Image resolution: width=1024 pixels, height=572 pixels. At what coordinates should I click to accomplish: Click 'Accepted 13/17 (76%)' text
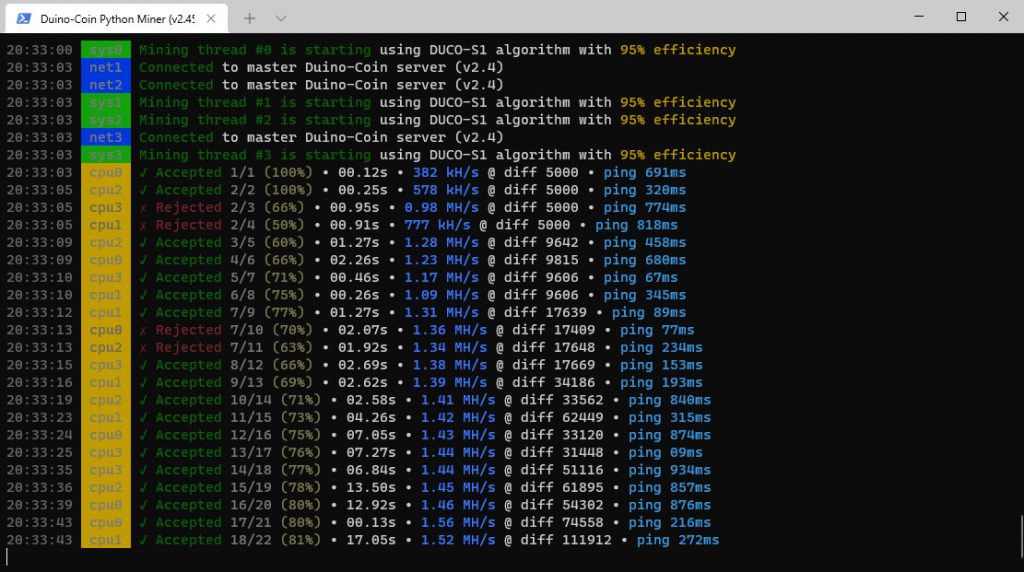tap(238, 453)
